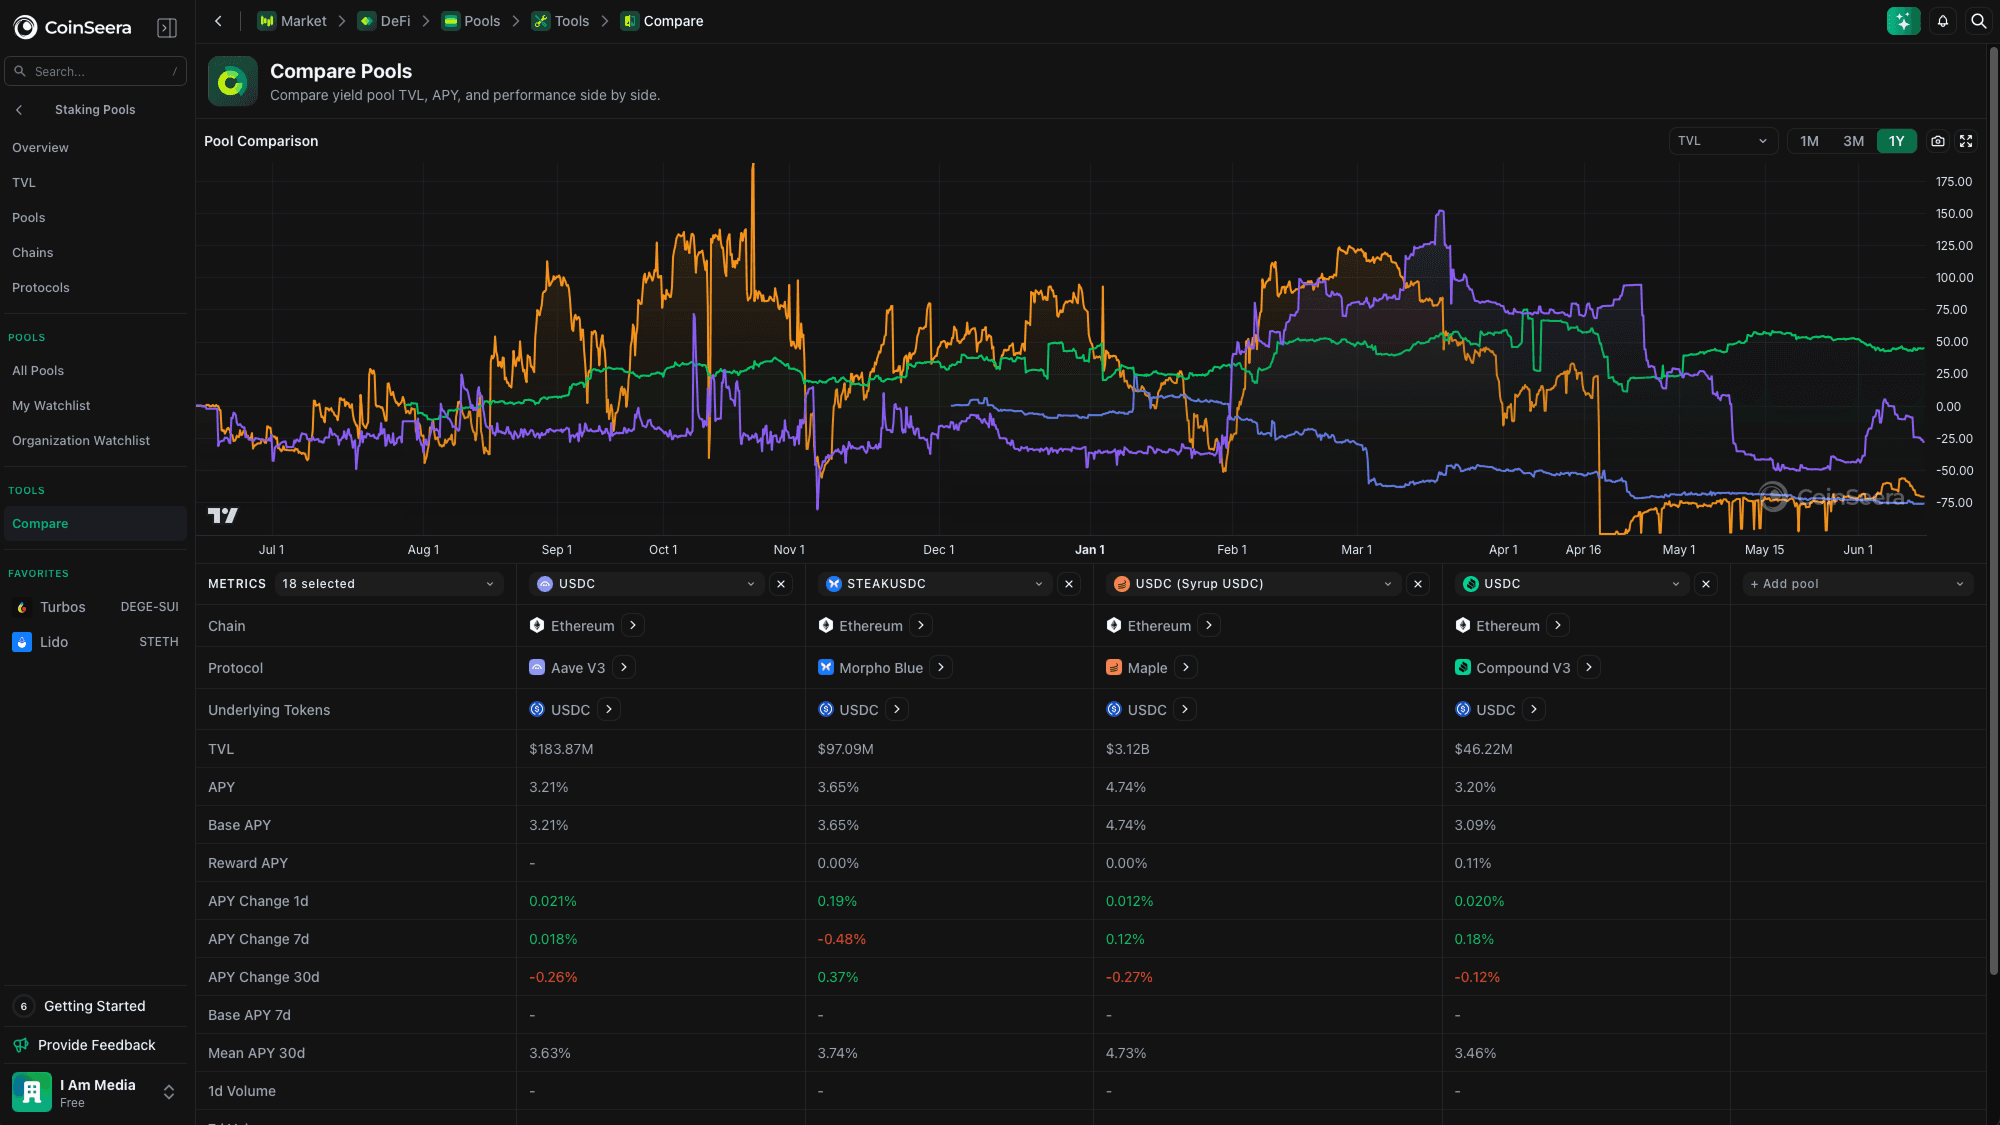
Task: Open DeFi in the breadcrumb
Action: pos(384,21)
